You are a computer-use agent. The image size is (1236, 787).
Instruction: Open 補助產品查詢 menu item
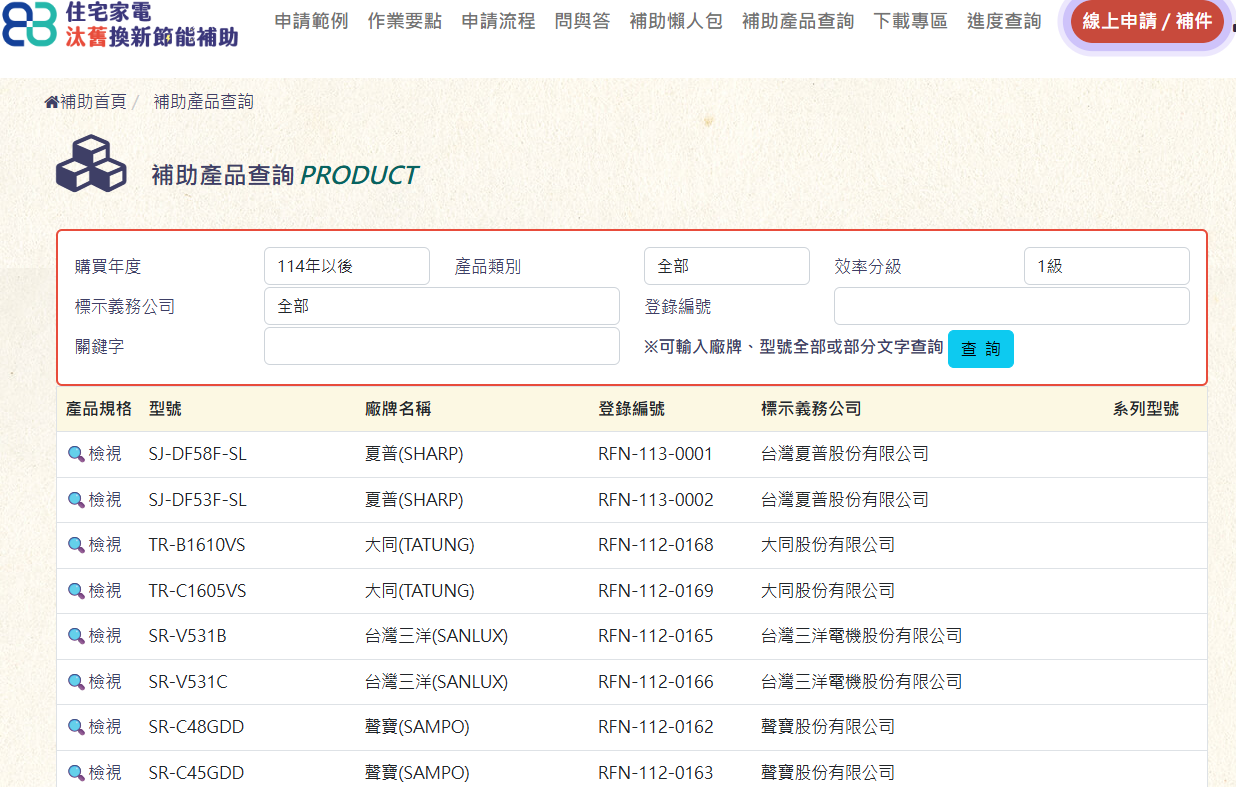798,21
